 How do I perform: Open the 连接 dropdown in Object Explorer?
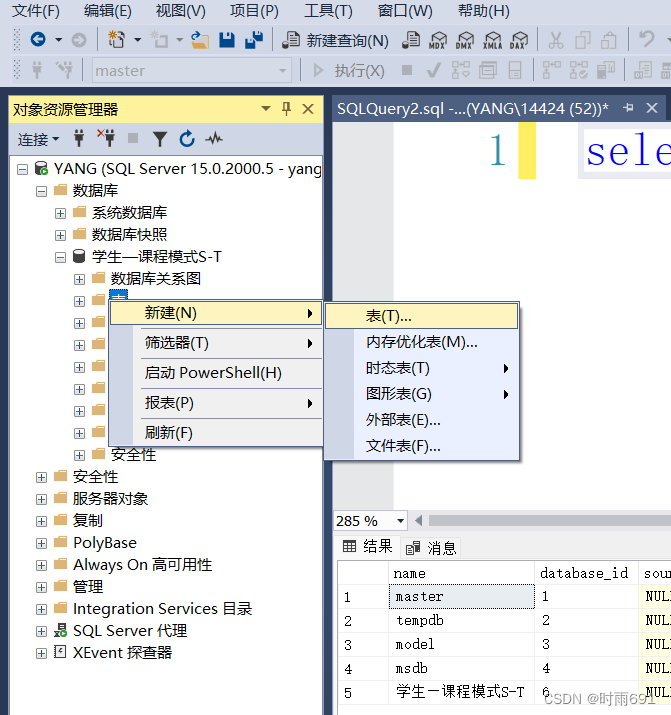38,139
